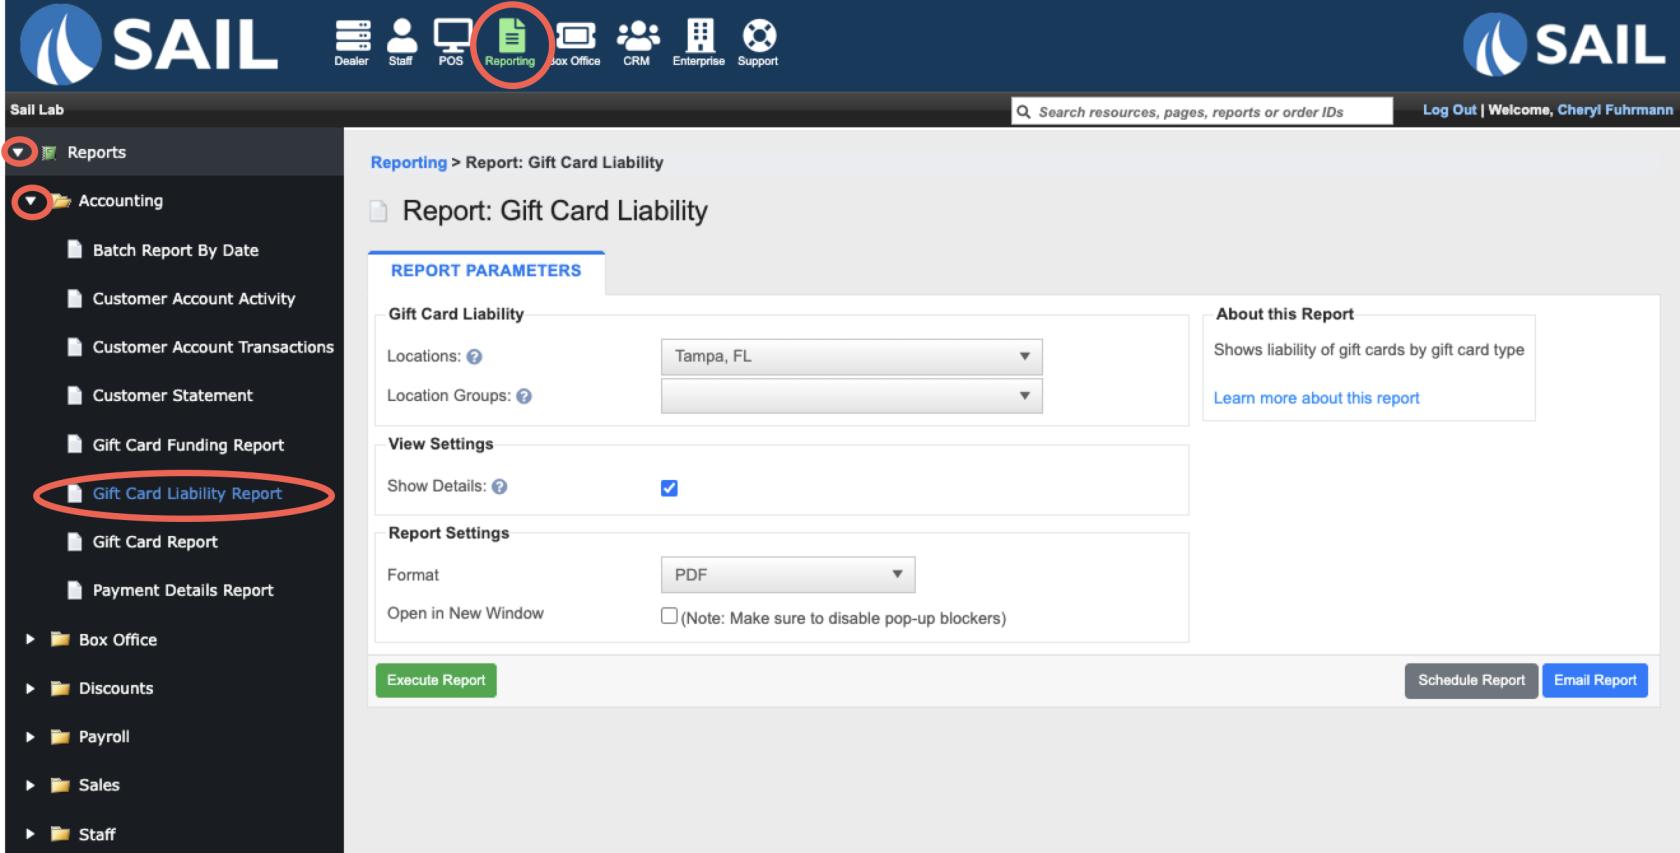The height and width of the screenshot is (853, 1680).
Task: Click the help icon beside Locations
Action: point(475,357)
